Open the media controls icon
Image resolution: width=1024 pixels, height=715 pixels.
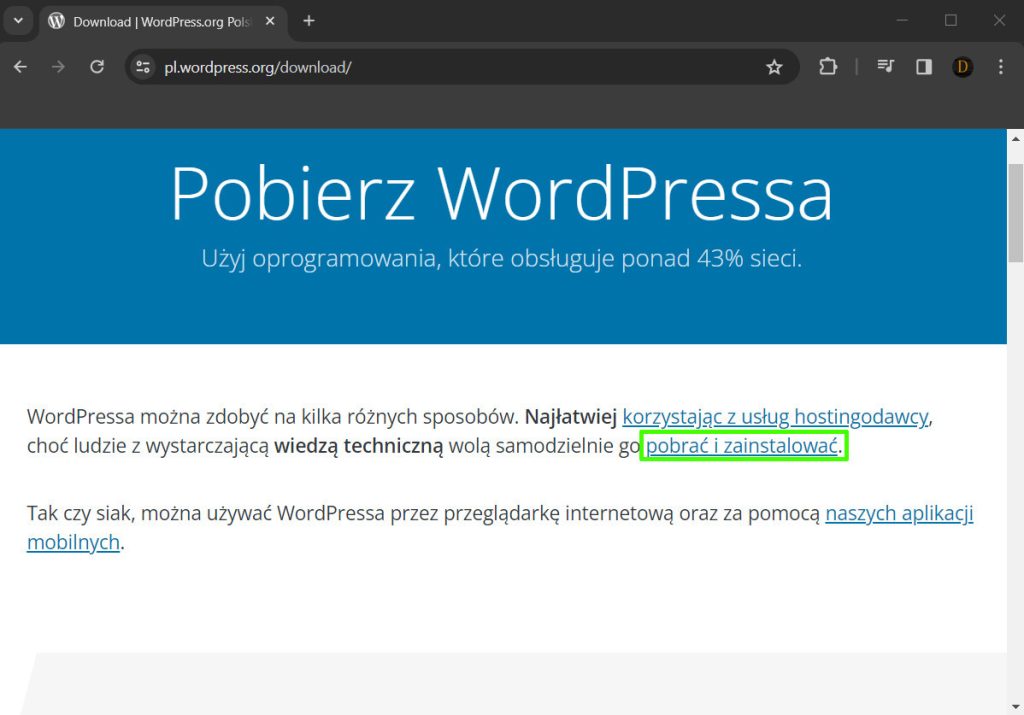coord(885,67)
